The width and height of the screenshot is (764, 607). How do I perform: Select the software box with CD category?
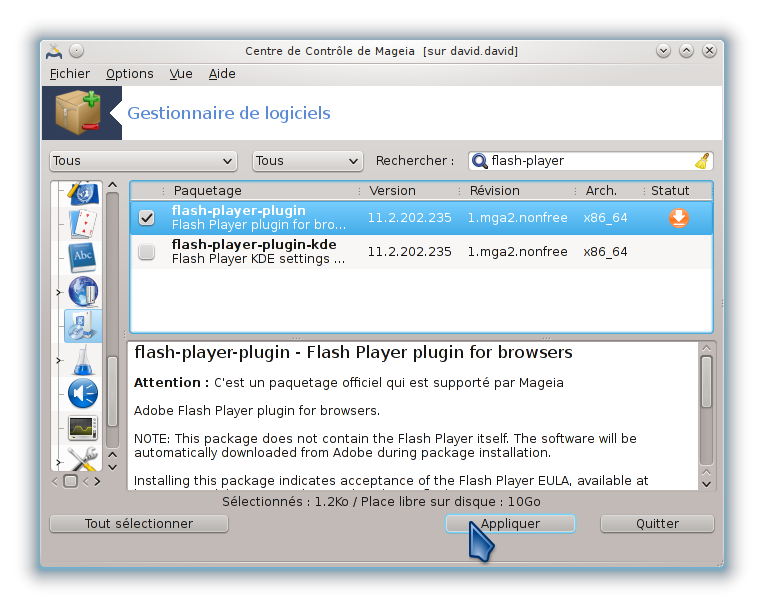[x=82, y=325]
